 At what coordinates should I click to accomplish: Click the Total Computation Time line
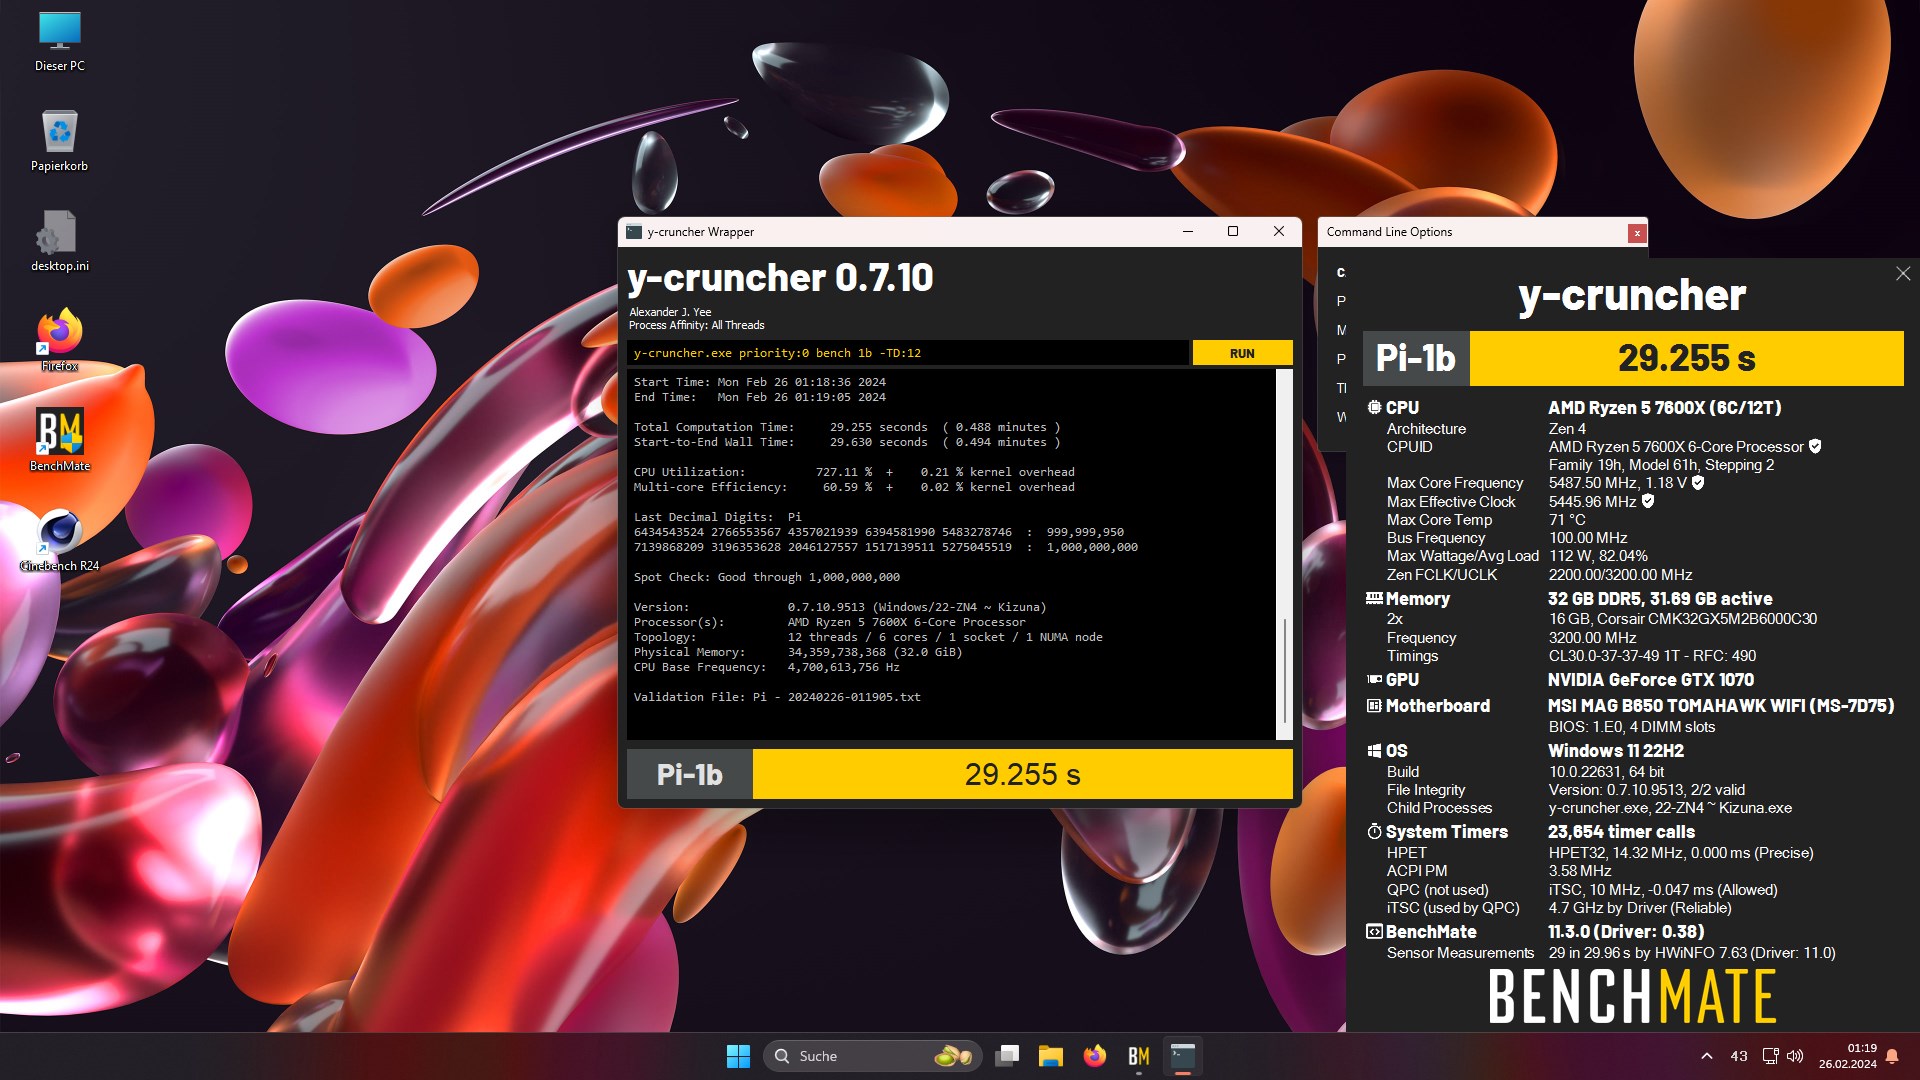[847, 427]
